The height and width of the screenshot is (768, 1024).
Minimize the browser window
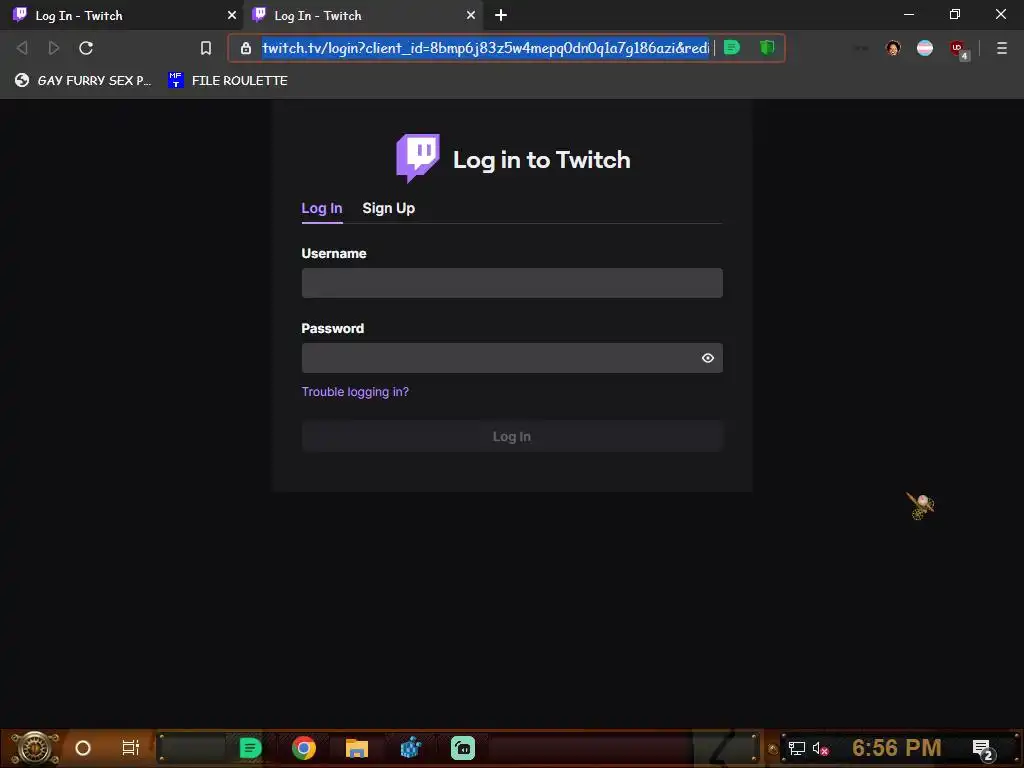tap(909, 14)
